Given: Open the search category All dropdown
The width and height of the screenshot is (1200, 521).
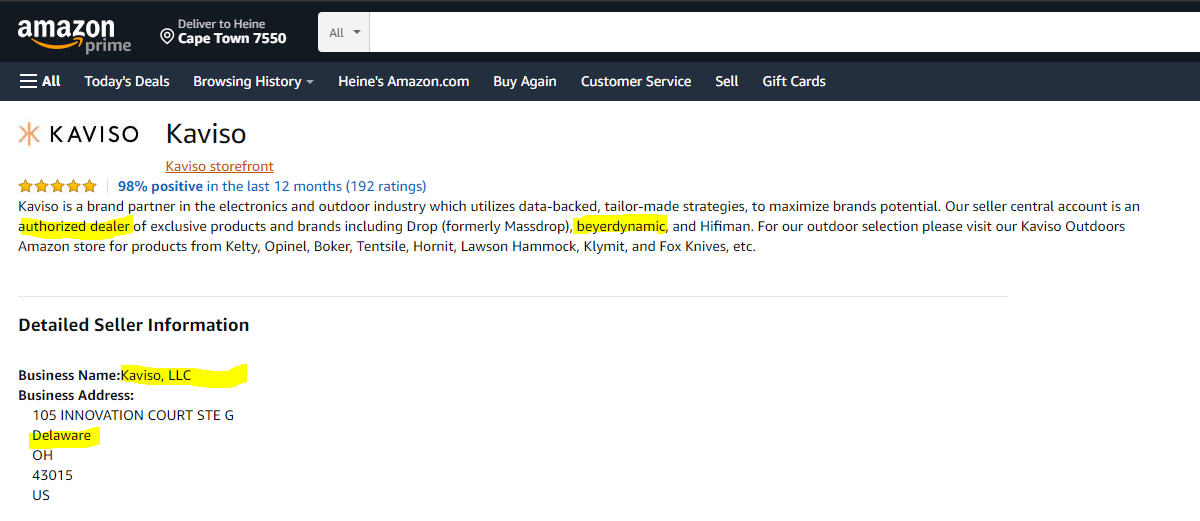Looking at the screenshot, I should pos(344,33).
